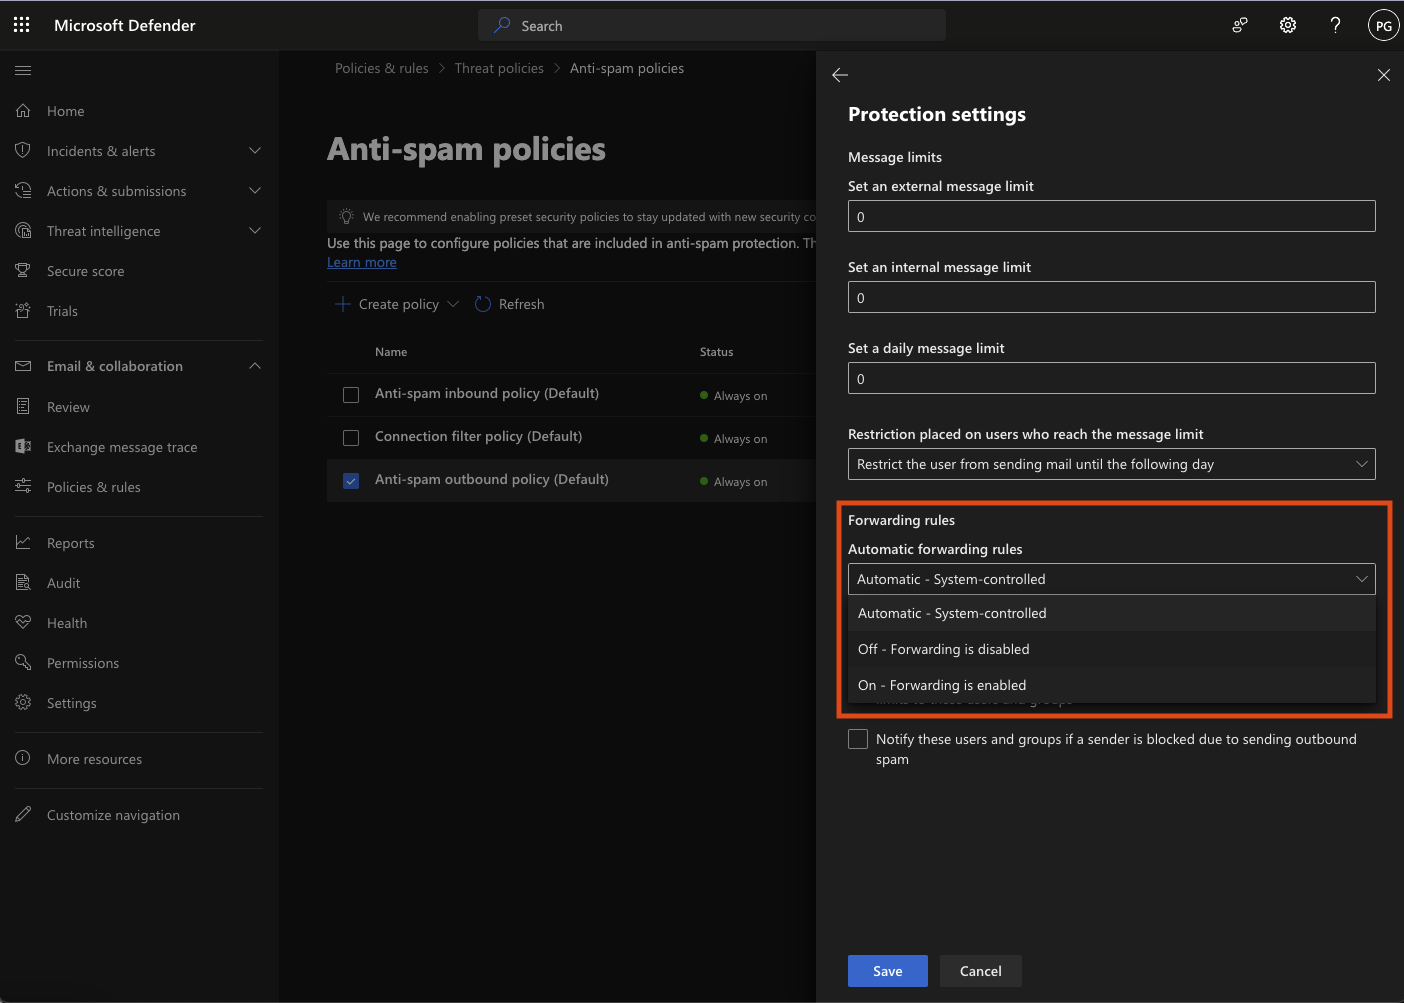Open the community feedback icon in header
This screenshot has height=1003, width=1404.
[x=1240, y=26]
